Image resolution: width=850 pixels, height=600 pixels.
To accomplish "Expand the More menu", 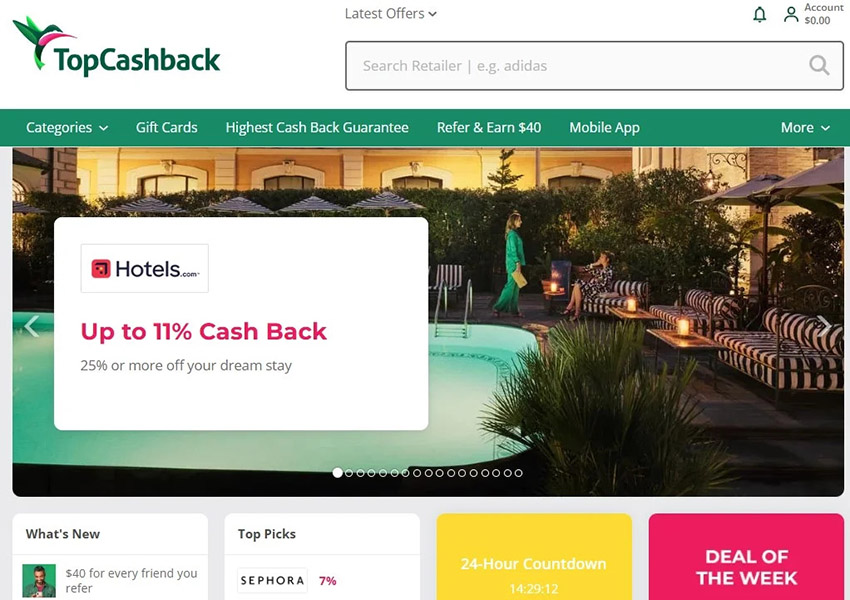I will click(805, 128).
